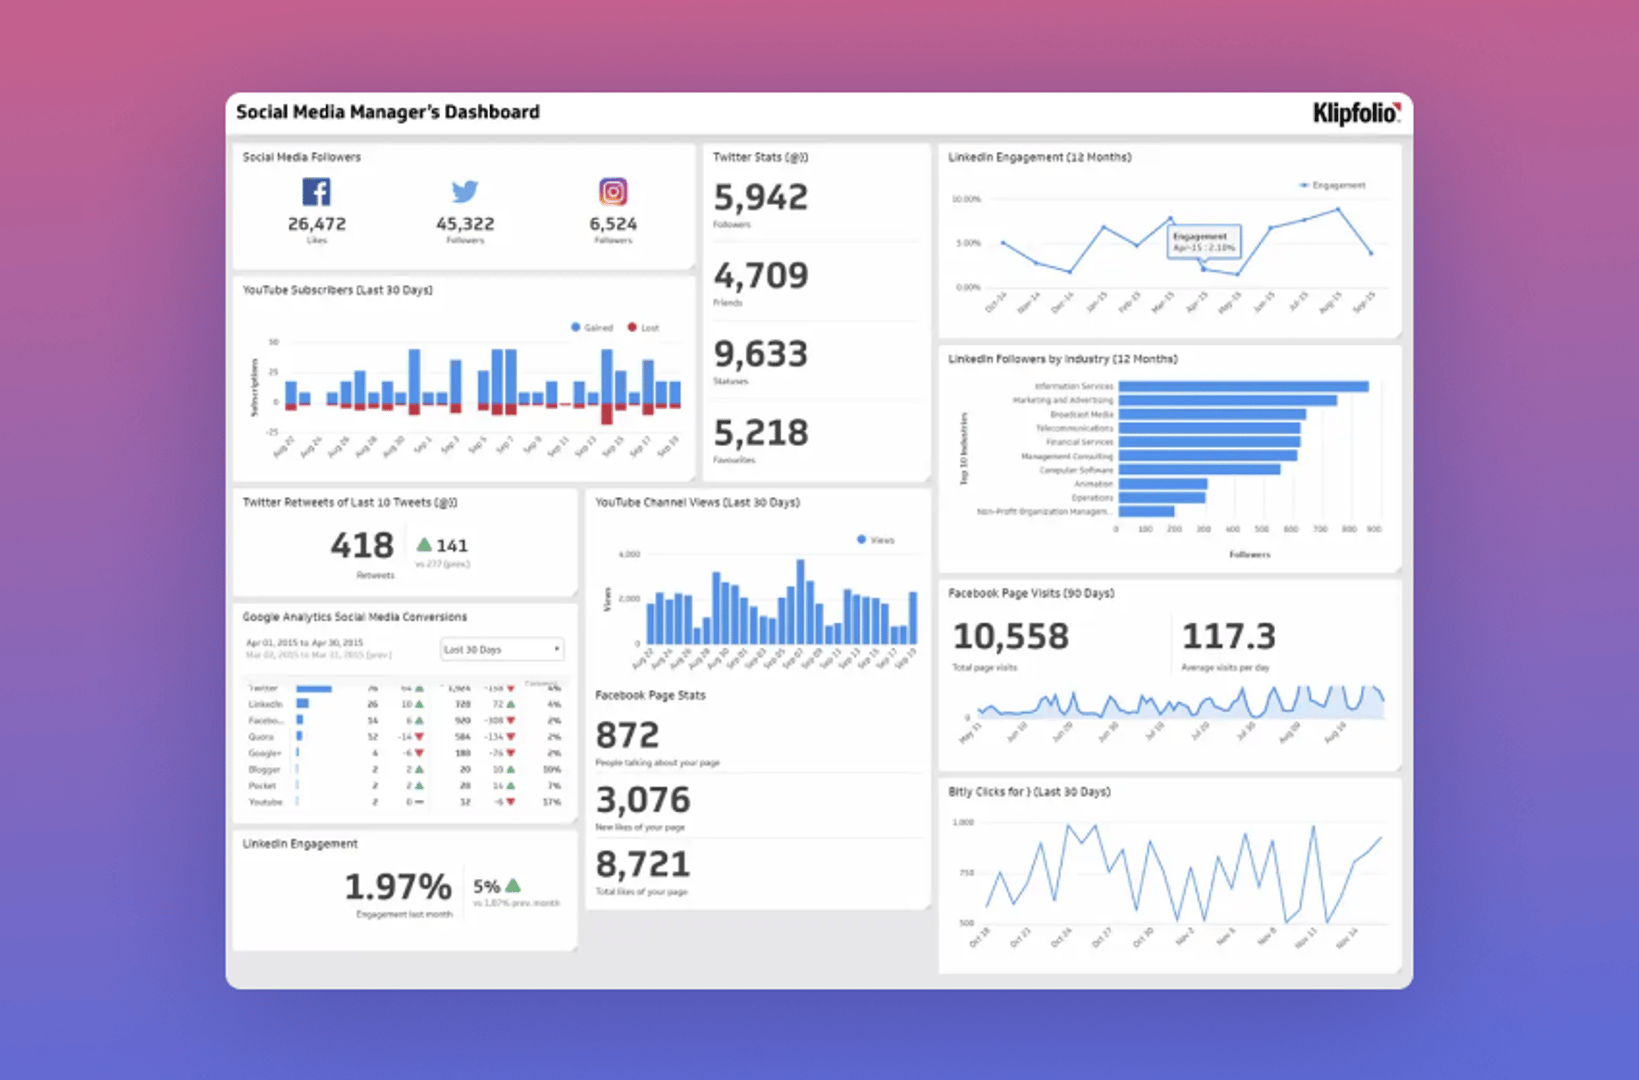Open the Last 30 Days dropdown
The image size is (1639, 1080).
[x=501, y=648]
